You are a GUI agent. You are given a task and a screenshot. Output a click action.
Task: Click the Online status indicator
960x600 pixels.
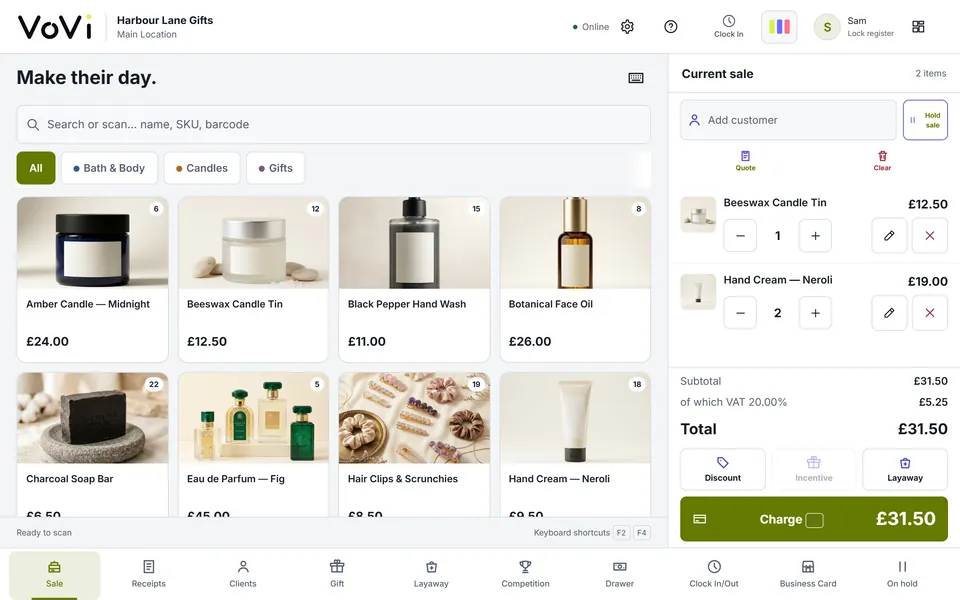pyautogui.click(x=590, y=27)
